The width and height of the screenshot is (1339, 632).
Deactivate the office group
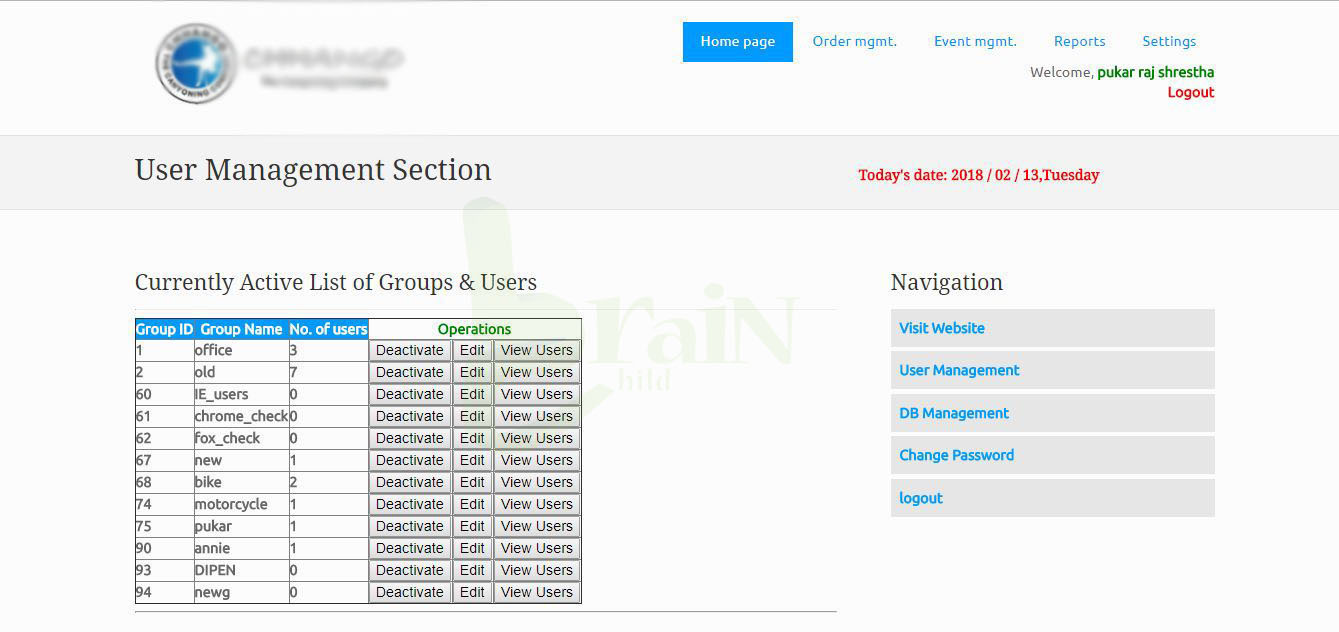[x=410, y=351]
